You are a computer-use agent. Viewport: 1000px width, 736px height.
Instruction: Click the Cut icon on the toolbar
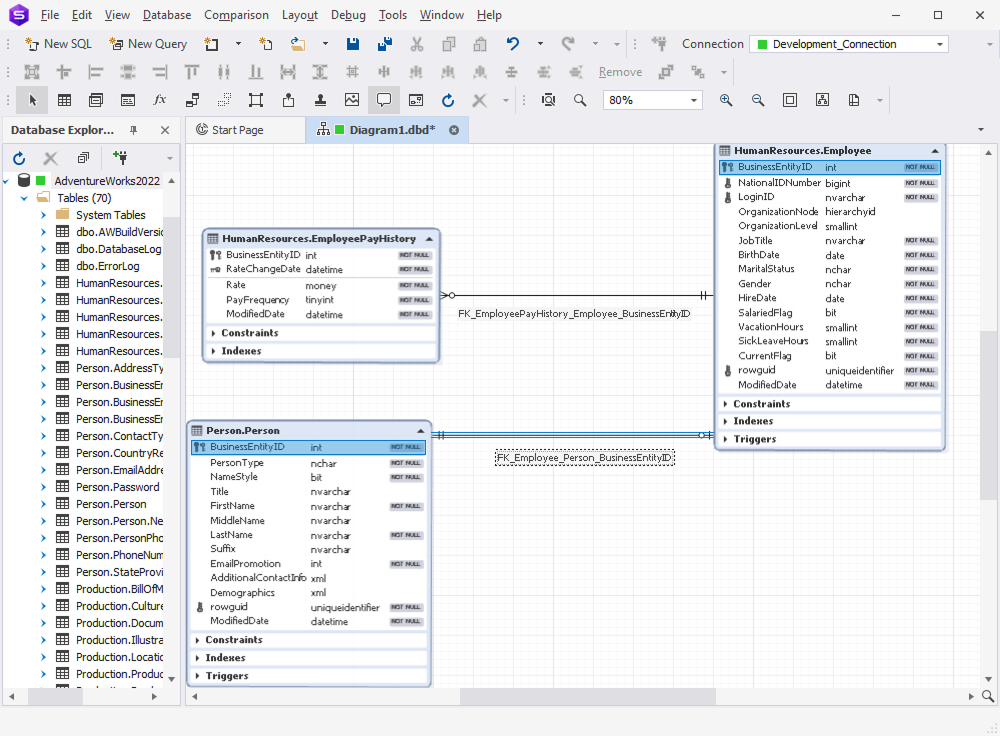tap(416, 44)
